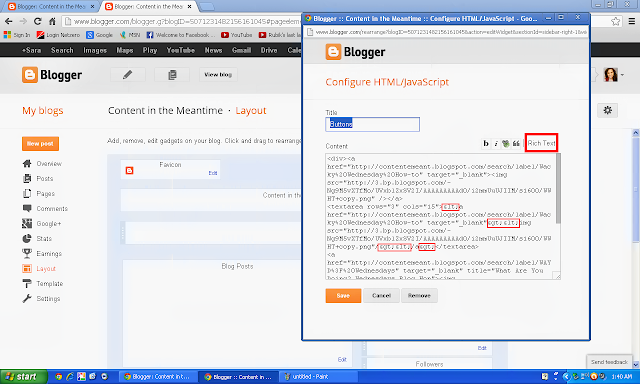This screenshot has height=384, width=640.
Task: Open Earnings in sidebar
Action: click(49, 254)
